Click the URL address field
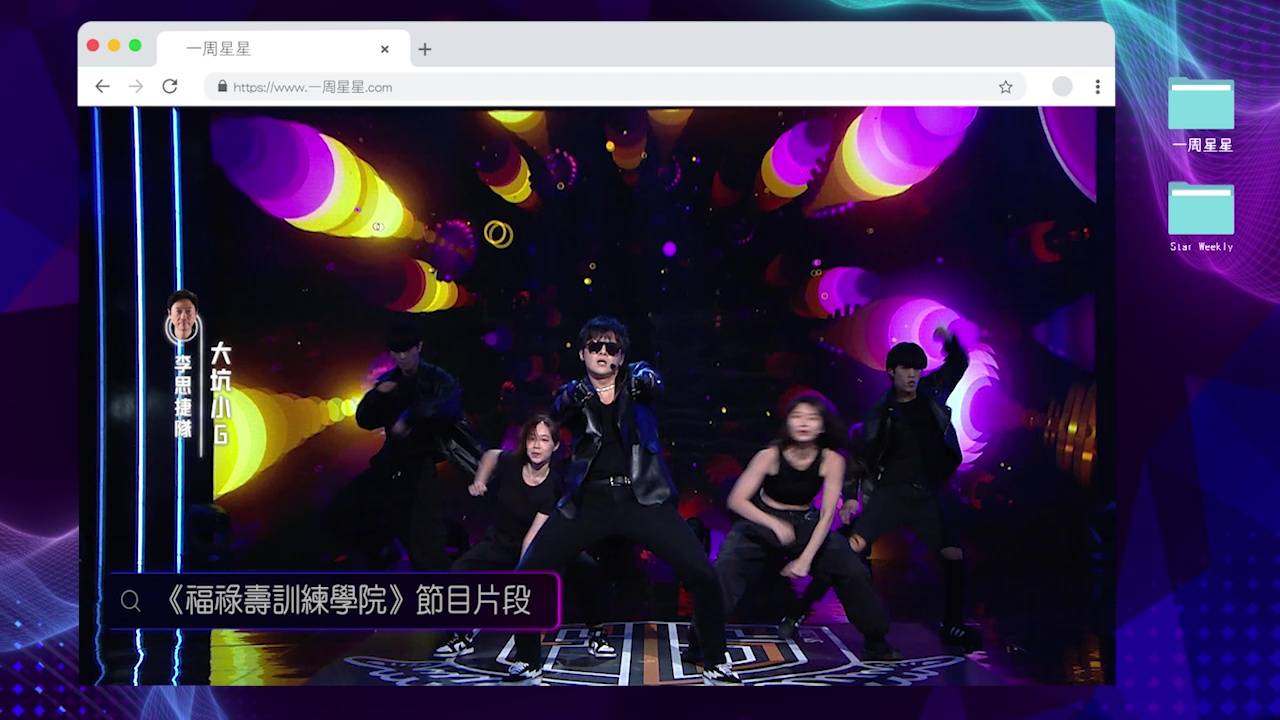Screen dimensions: 1280x720 pyautogui.click(x=600, y=87)
